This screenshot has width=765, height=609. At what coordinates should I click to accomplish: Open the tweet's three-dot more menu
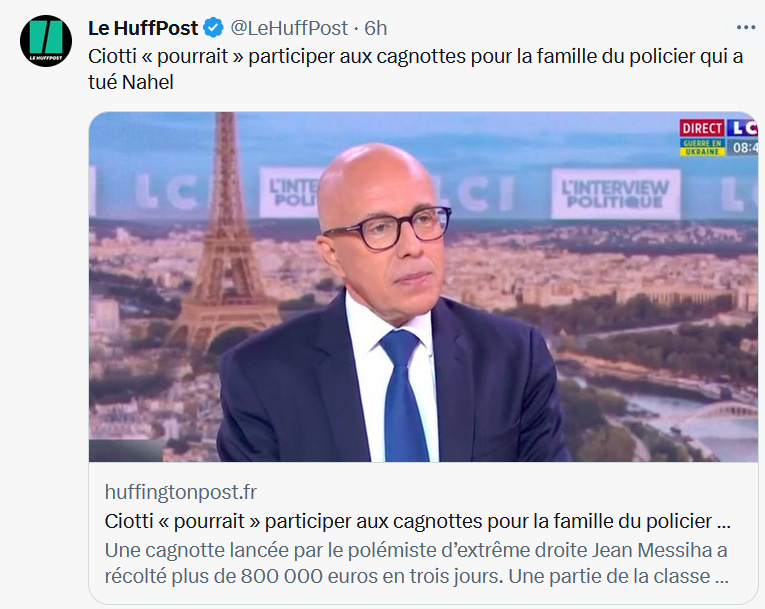[745, 27]
